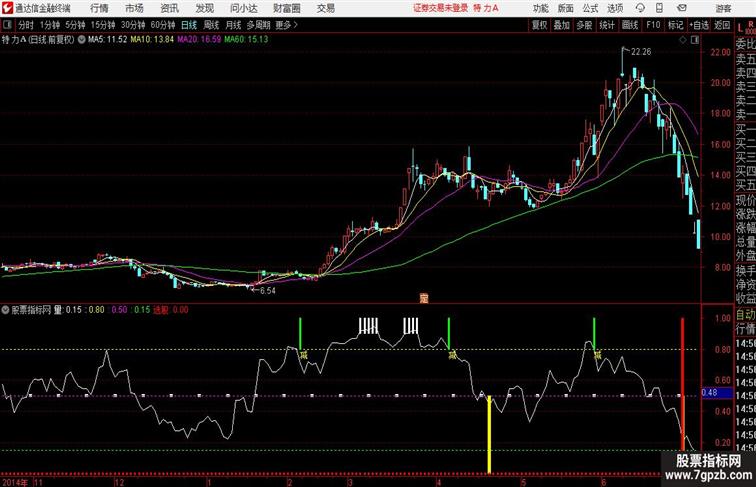756x487 pixels.
Task: Open the 功能 menu
Action: click(540, 8)
